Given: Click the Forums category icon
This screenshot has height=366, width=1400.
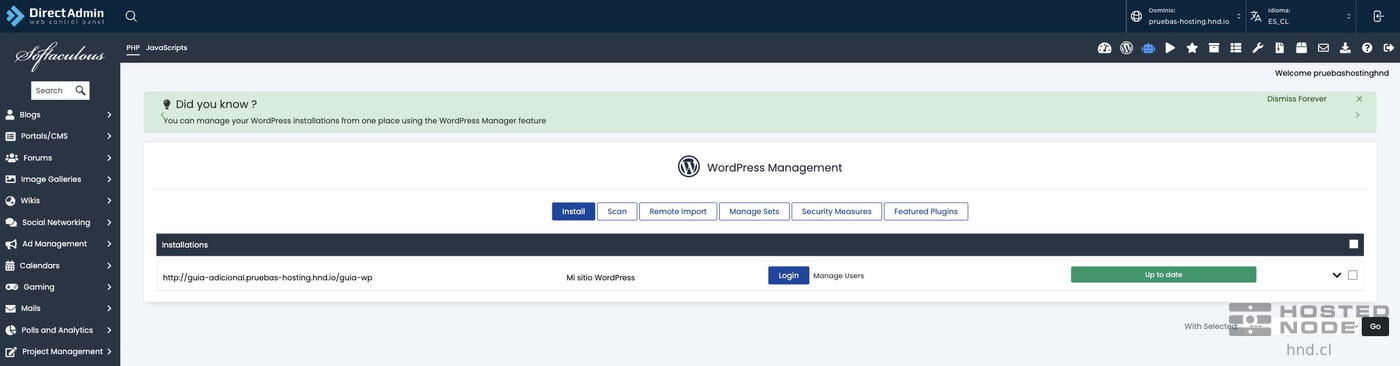Looking at the screenshot, I should pos(12,158).
